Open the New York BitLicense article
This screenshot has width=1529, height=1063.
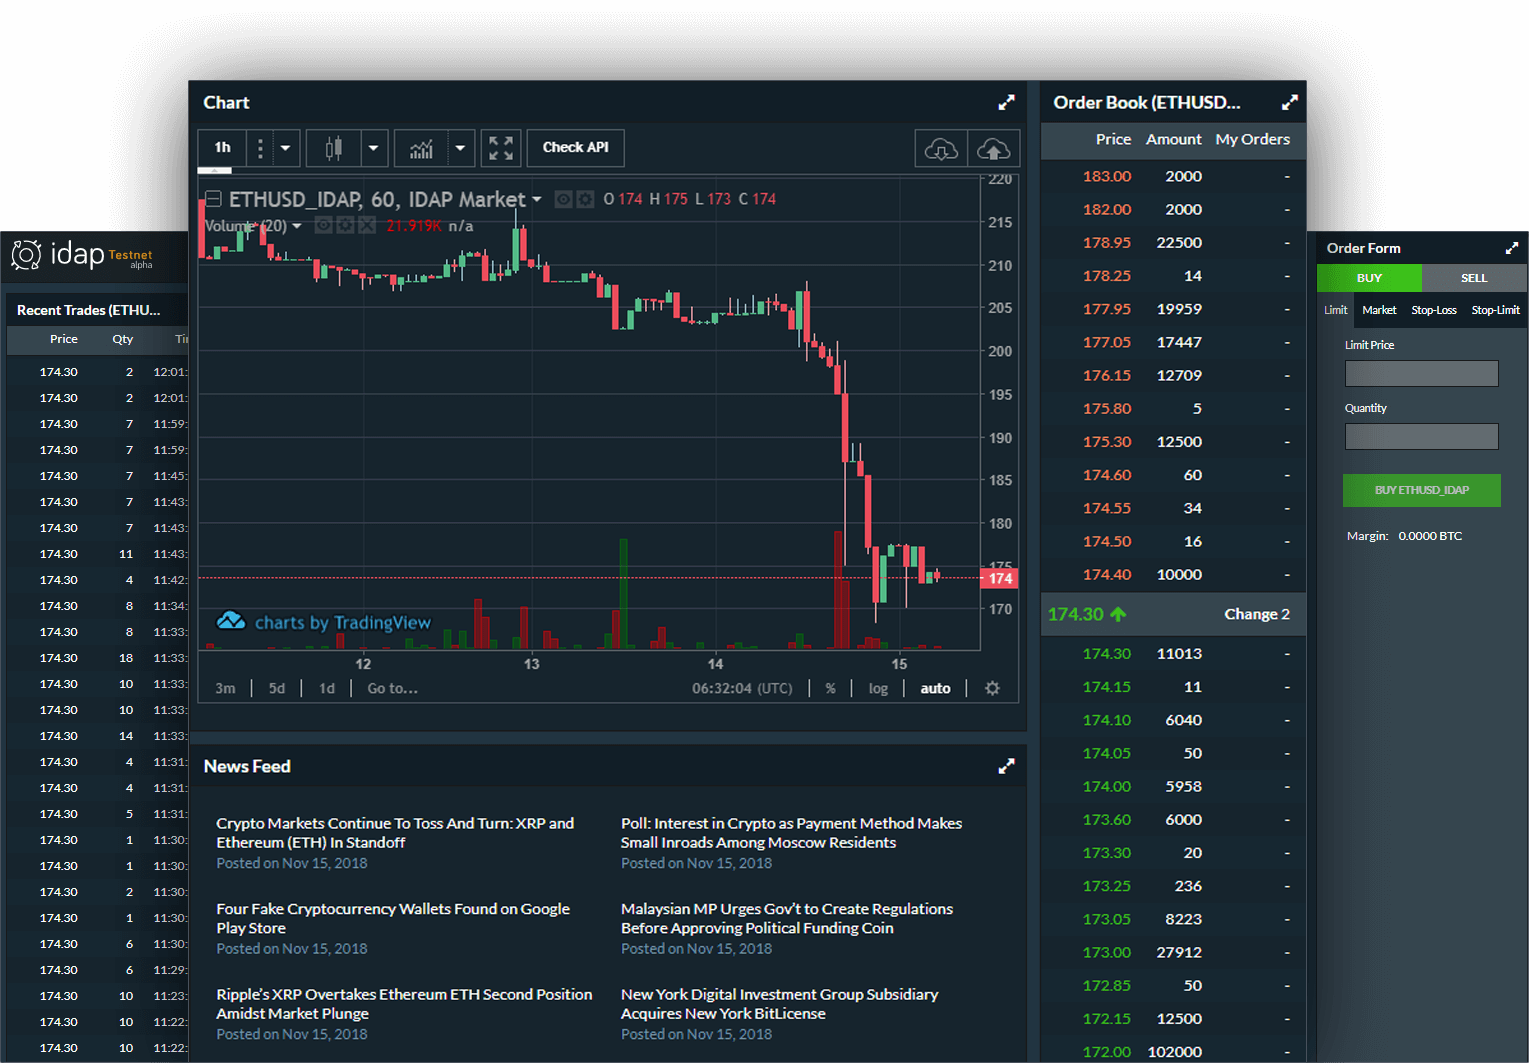pos(780,1004)
